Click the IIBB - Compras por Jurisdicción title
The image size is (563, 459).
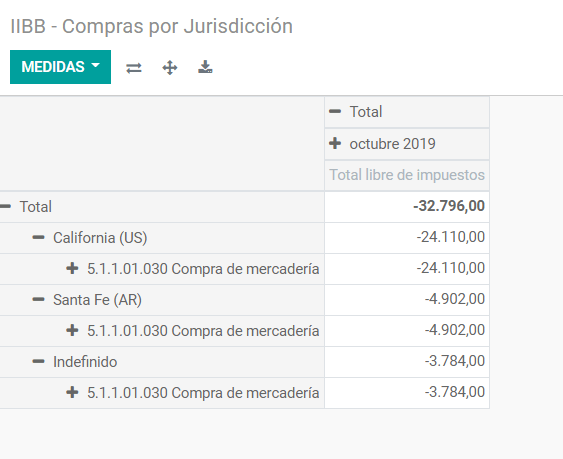(152, 27)
